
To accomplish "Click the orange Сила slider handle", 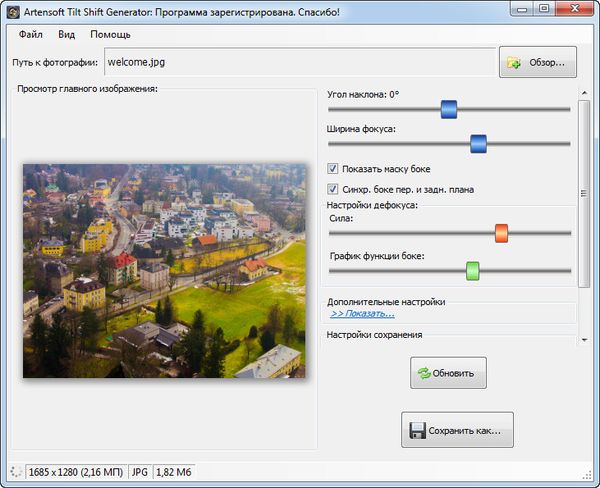I will (501, 233).
